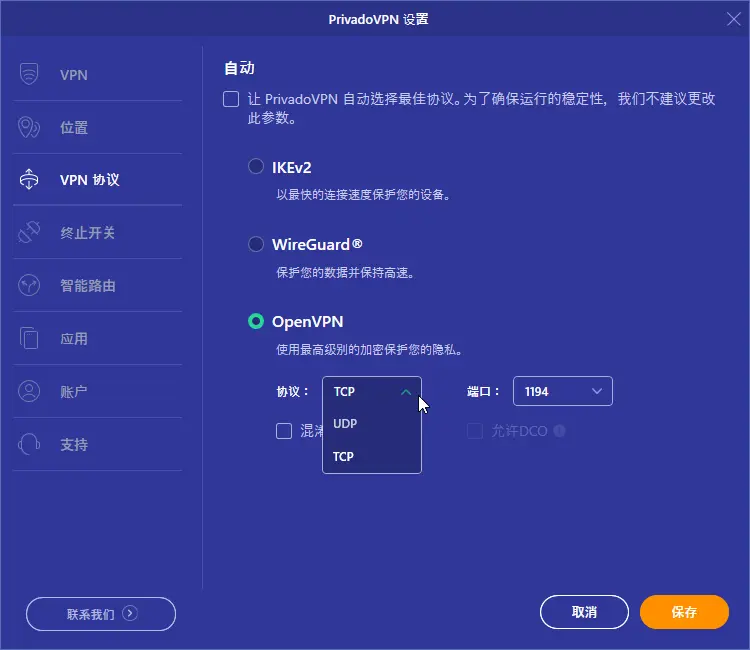Screen dimensions: 750x650
Task: Click the IKEv2 label text
Action: [x=292, y=167]
